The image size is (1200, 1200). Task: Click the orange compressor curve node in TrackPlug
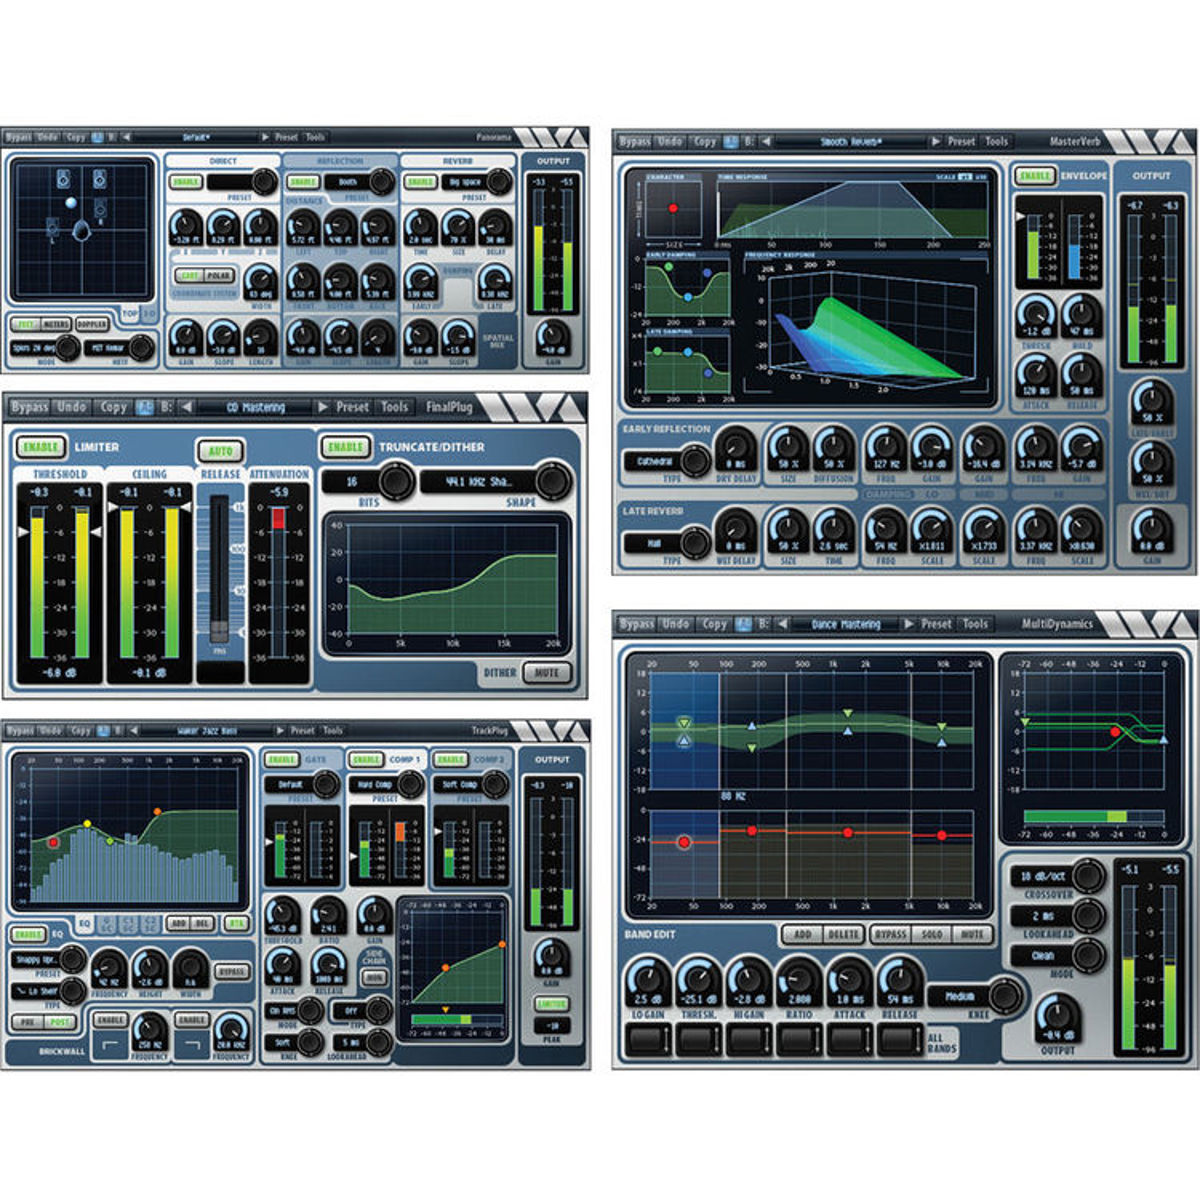coord(445,968)
